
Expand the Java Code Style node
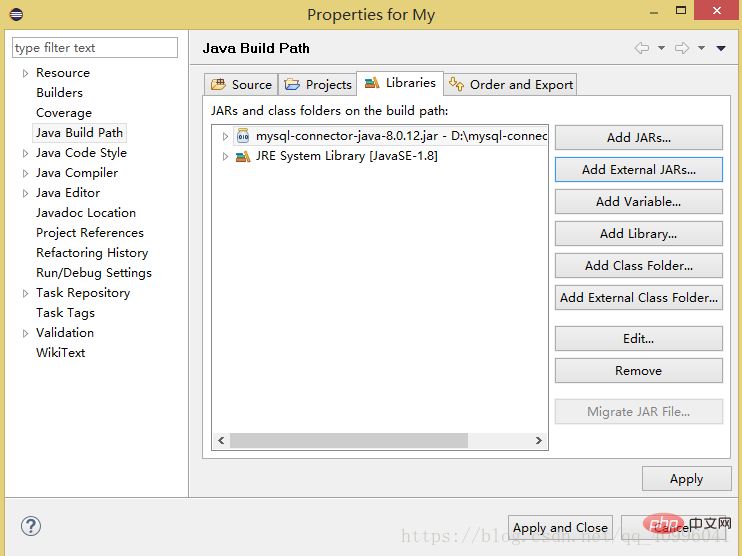(26, 153)
